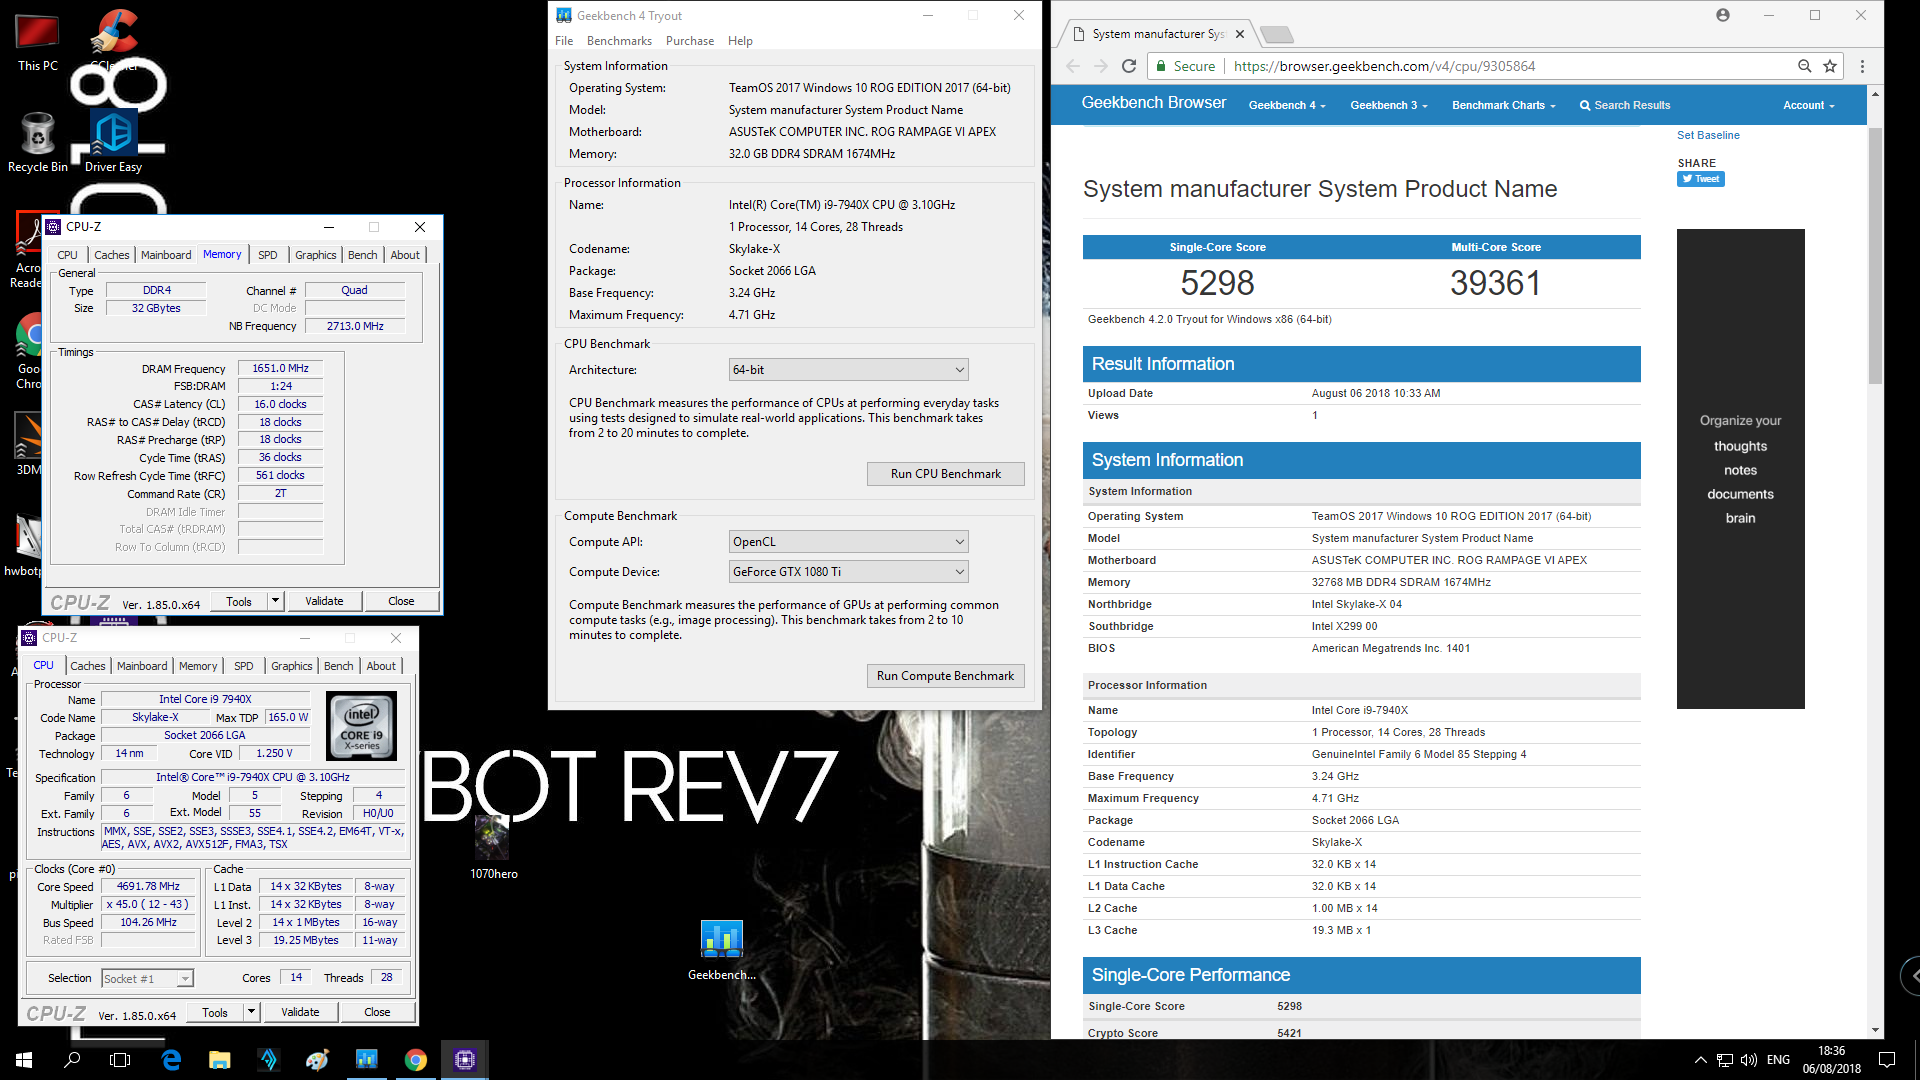Open the Compute API dropdown

[848, 542]
